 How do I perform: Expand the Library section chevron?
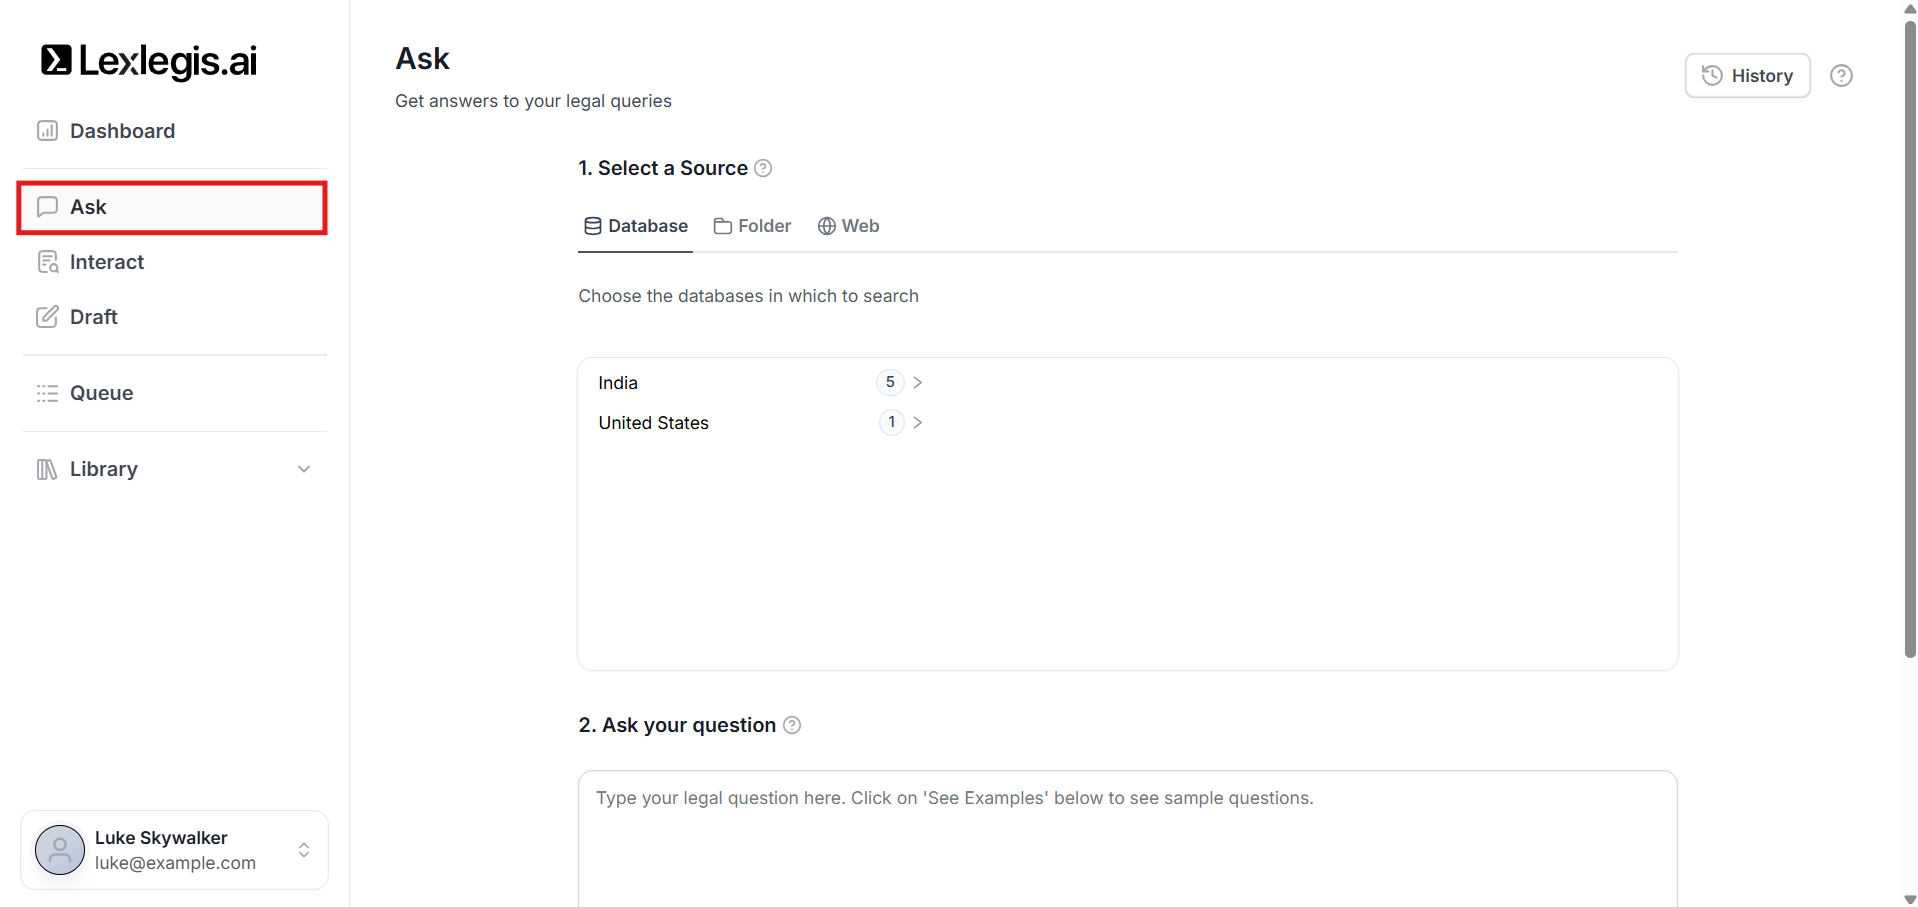304,469
